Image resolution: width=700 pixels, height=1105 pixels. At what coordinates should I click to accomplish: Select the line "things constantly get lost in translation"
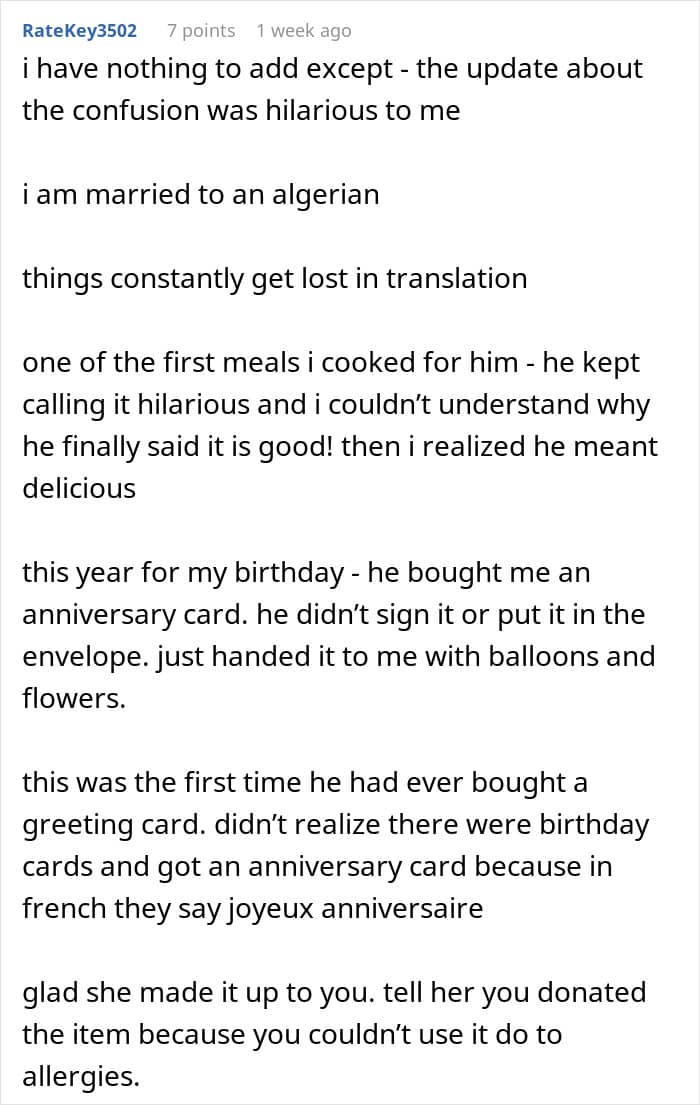(x=274, y=277)
